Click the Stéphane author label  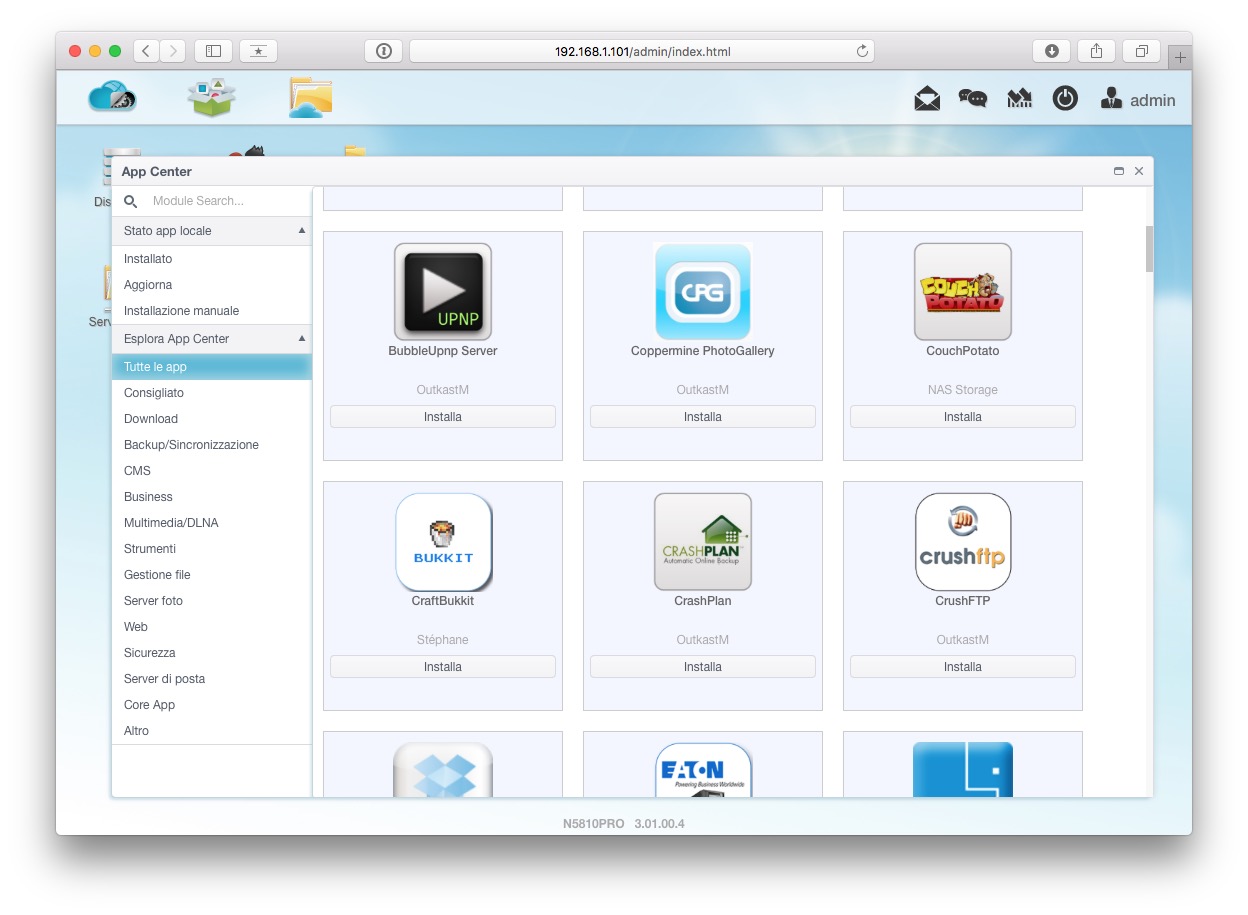(x=443, y=640)
